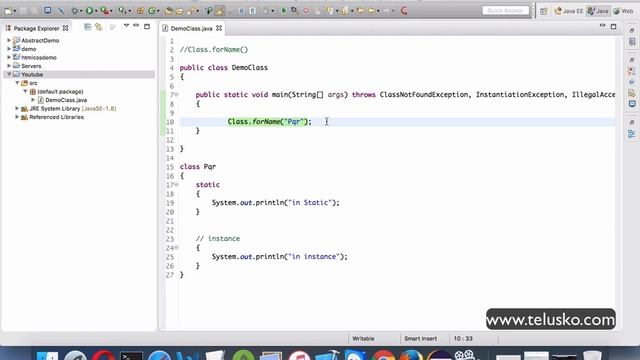The width and height of the screenshot is (640, 360).
Task: Close the DemoClass.java tab
Action: coord(219,28)
